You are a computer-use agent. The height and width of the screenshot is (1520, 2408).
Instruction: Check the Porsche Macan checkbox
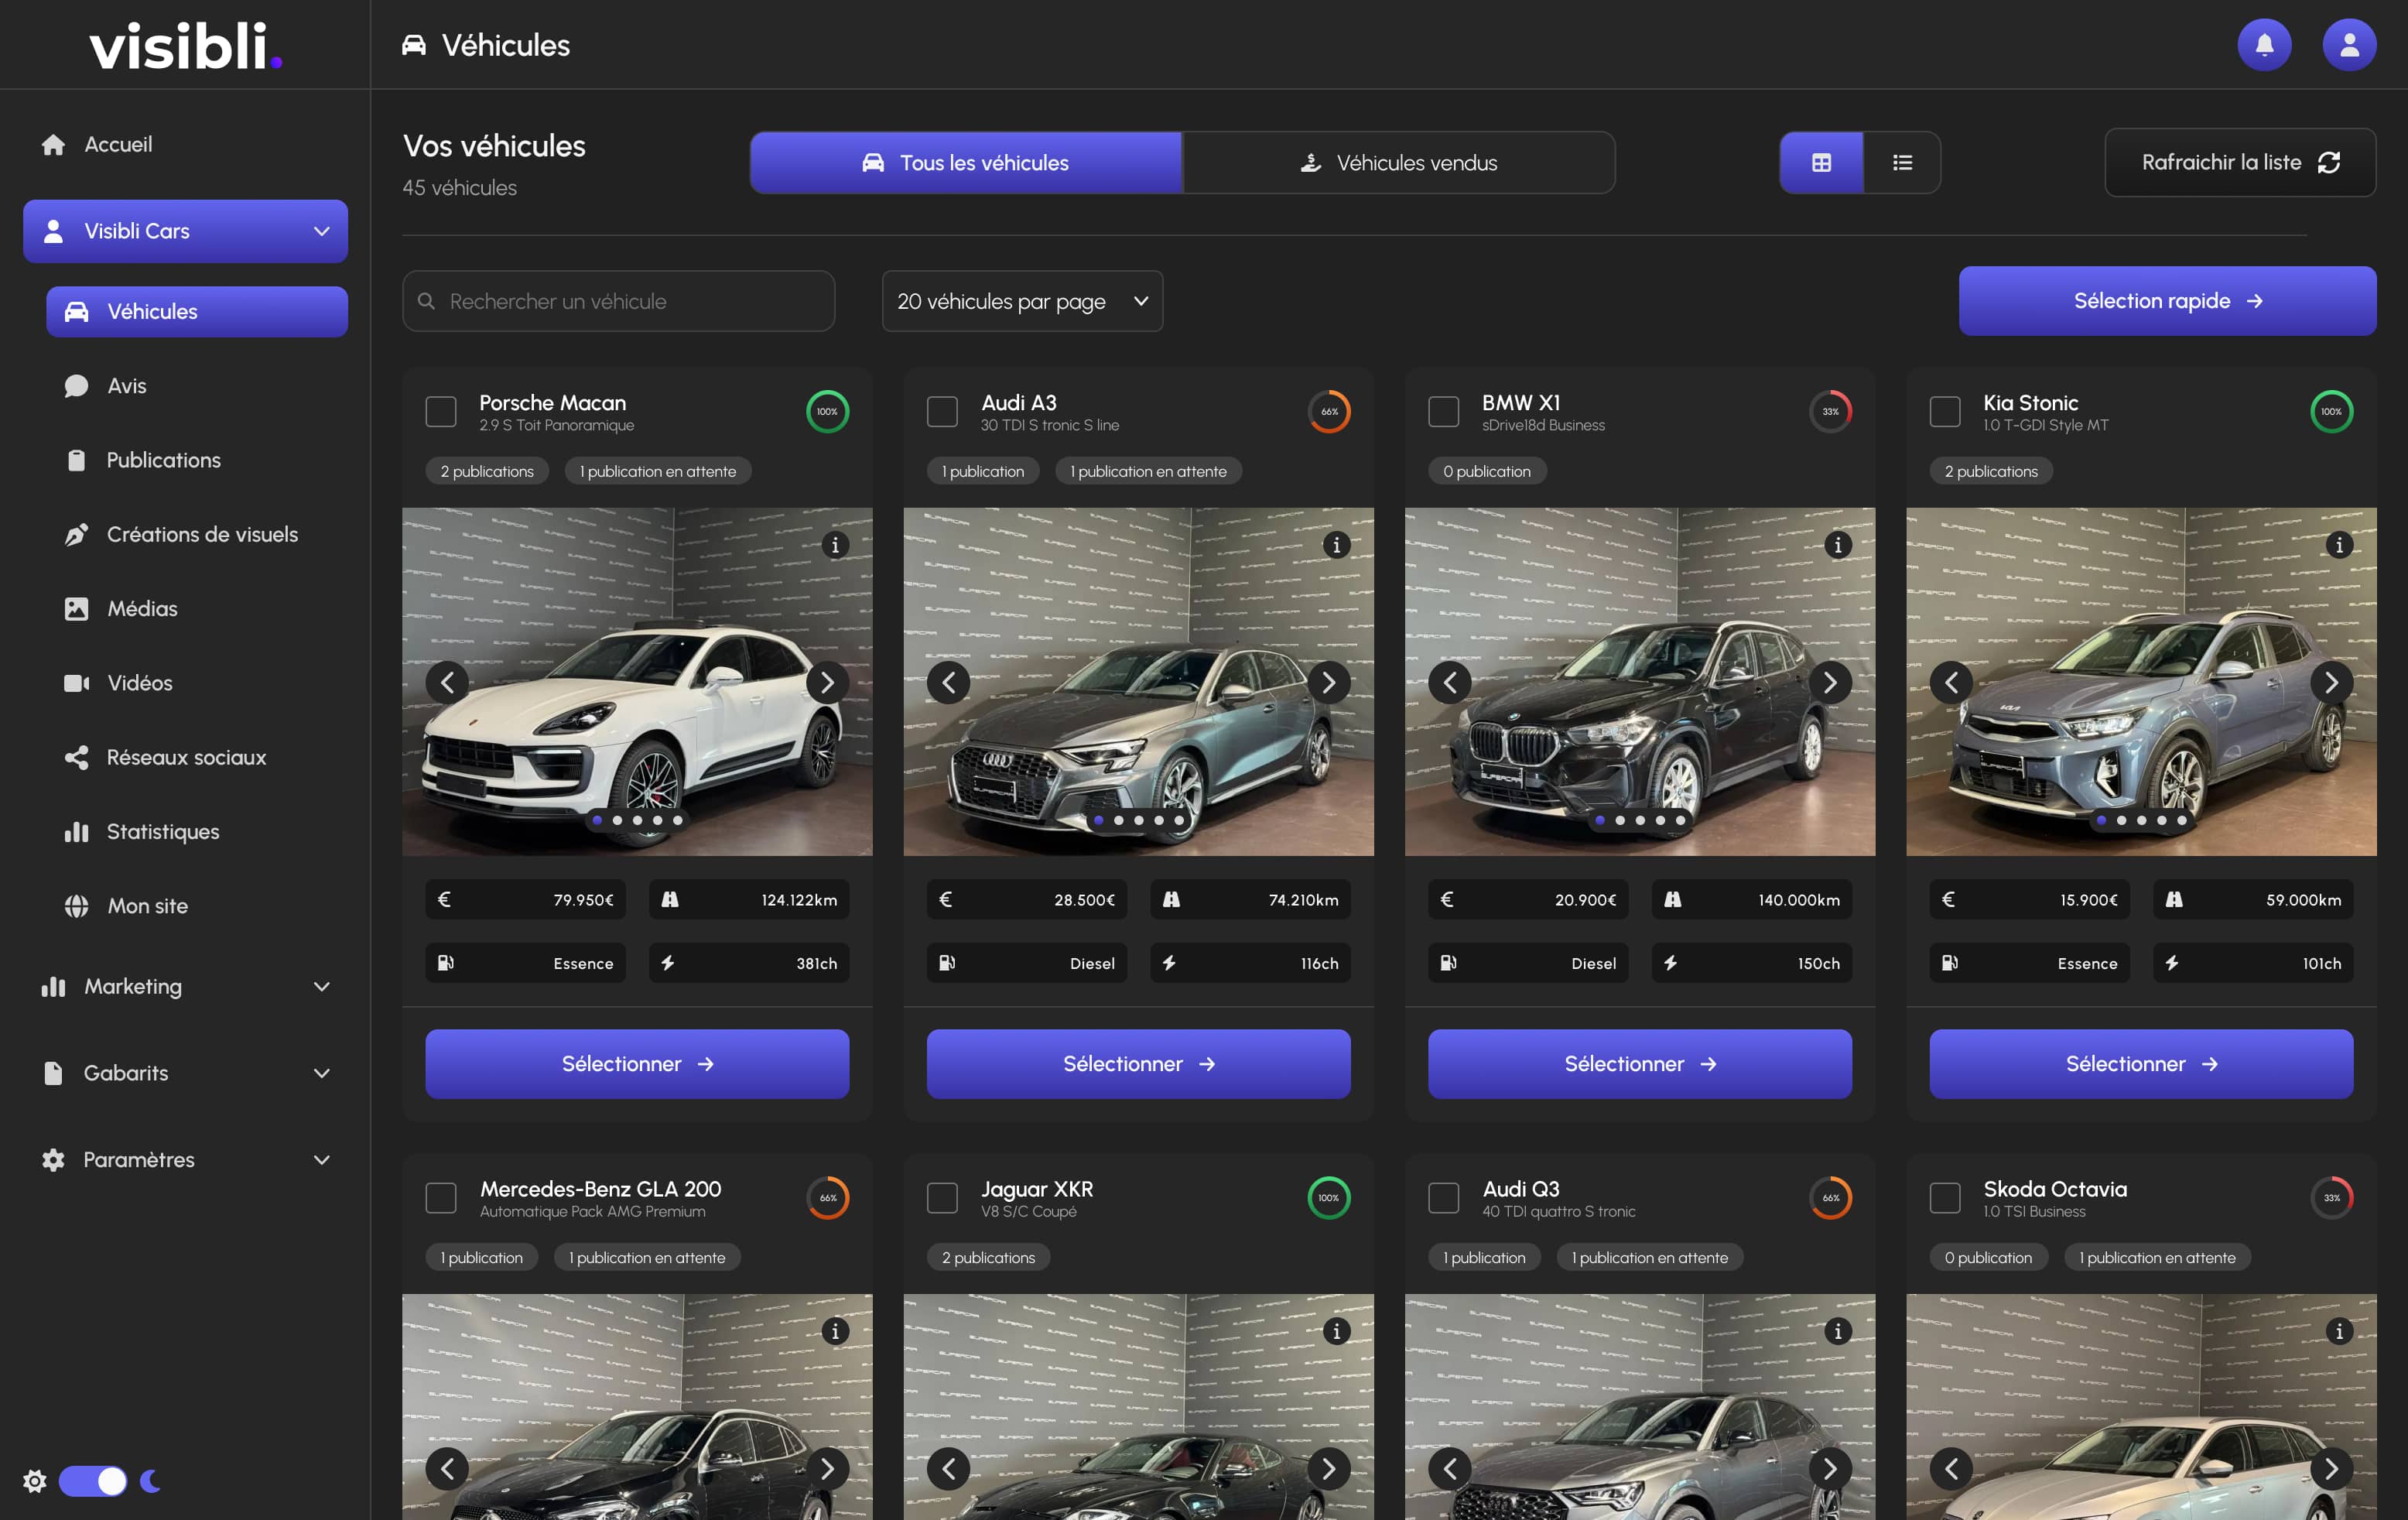441,412
